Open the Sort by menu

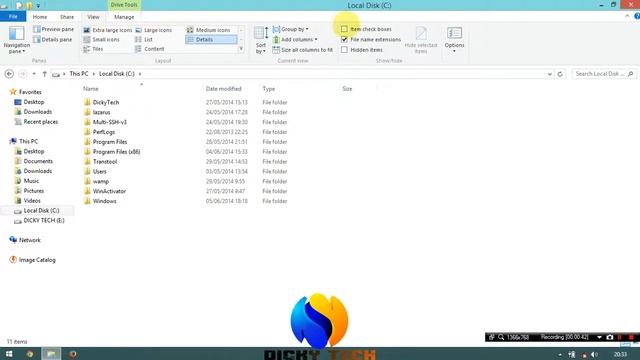click(x=261, y=40)
